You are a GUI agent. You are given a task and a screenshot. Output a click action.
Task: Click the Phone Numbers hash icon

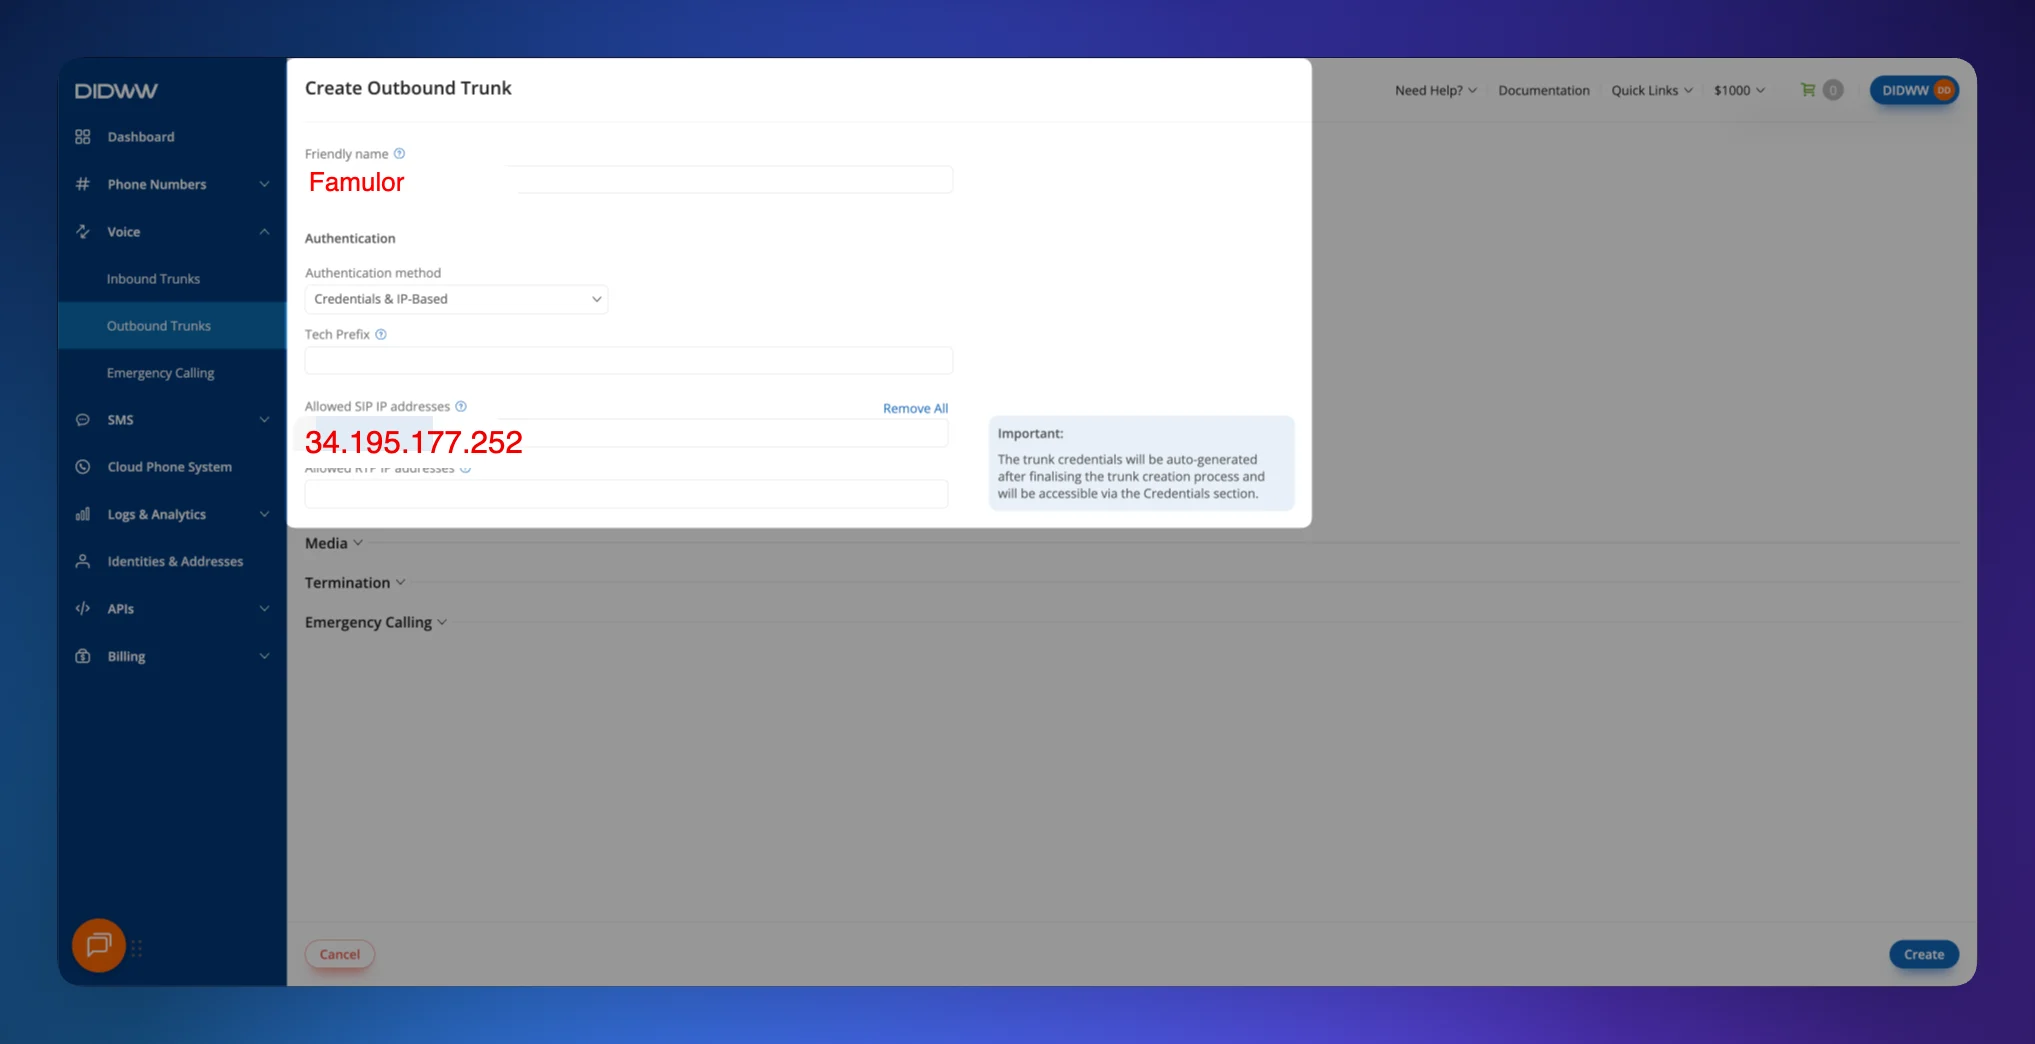tap(83, 184)
